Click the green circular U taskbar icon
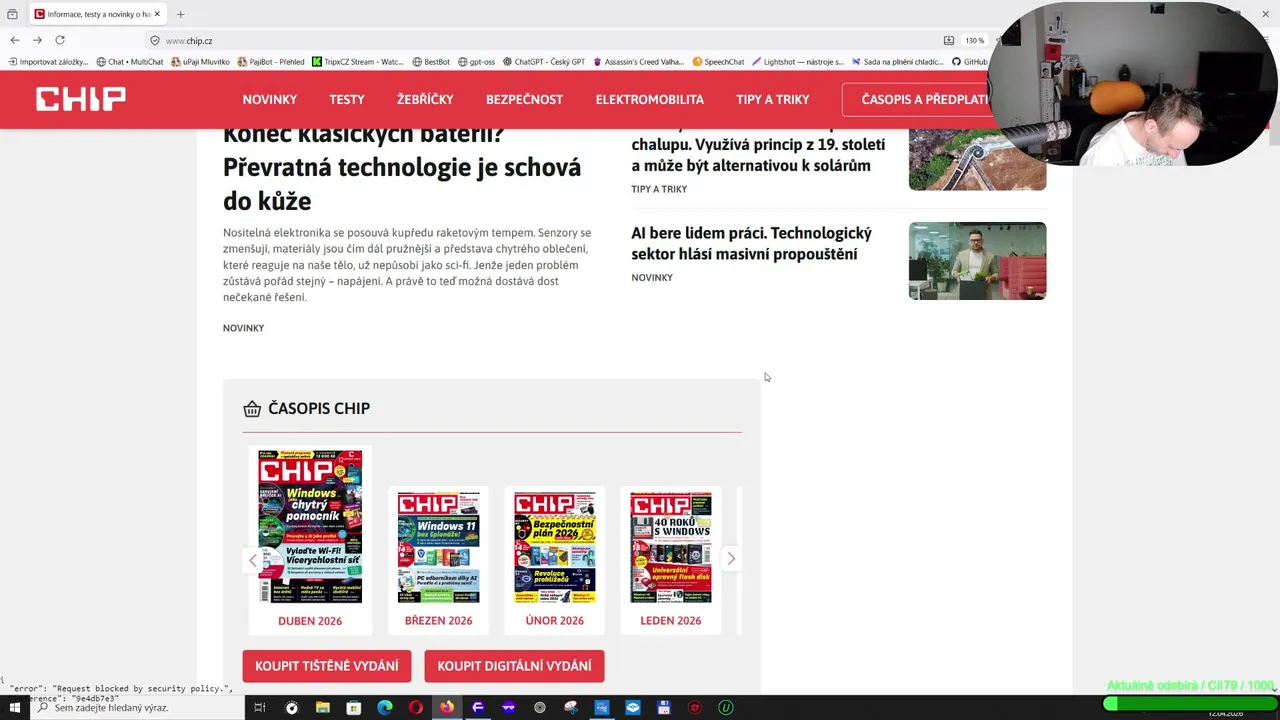This screenshot has height=720, width=1280. (x=726, y=708)
